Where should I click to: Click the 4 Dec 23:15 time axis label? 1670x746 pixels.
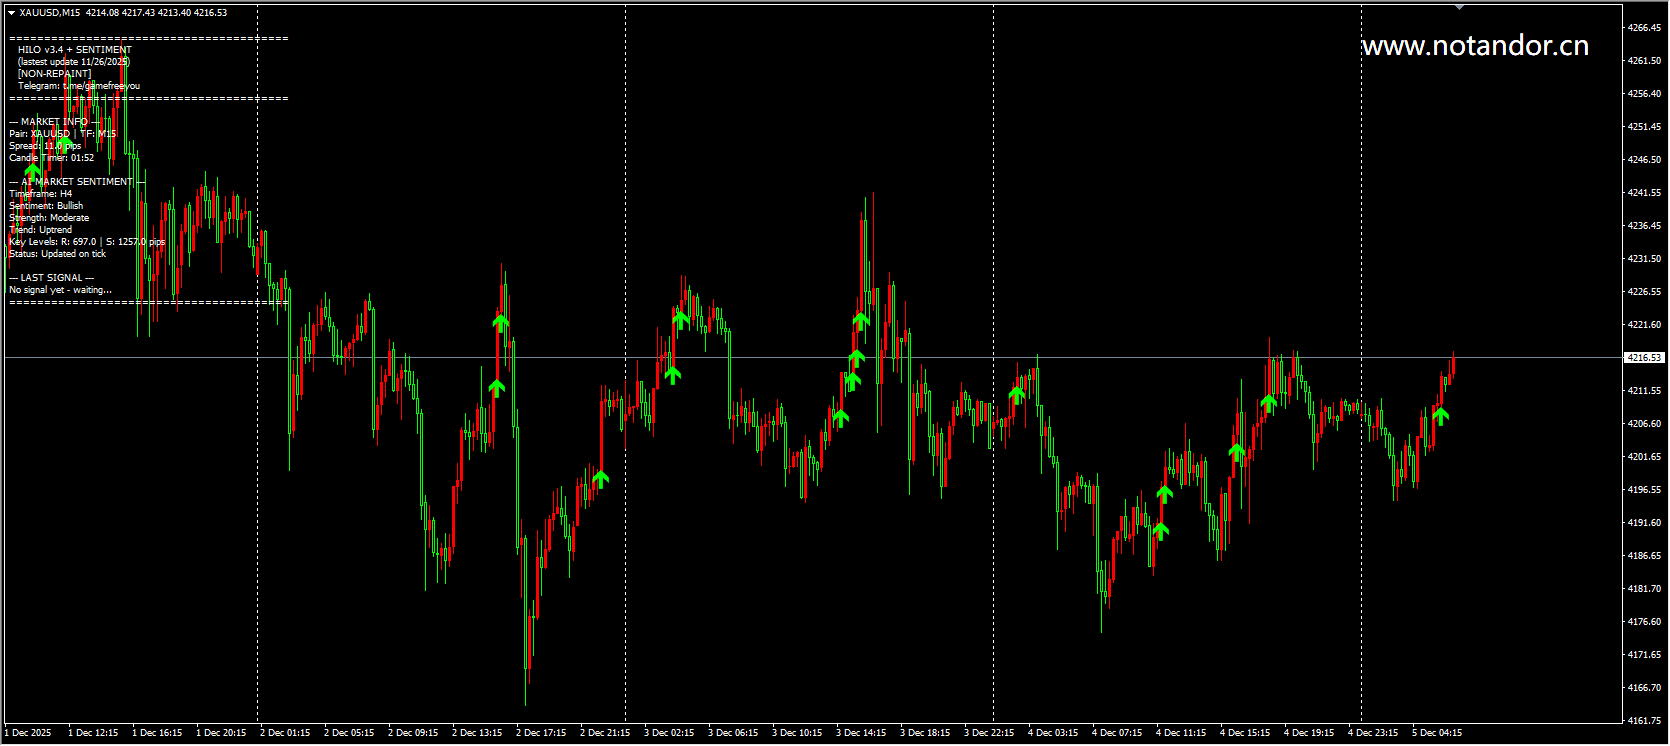(1373, 733)
